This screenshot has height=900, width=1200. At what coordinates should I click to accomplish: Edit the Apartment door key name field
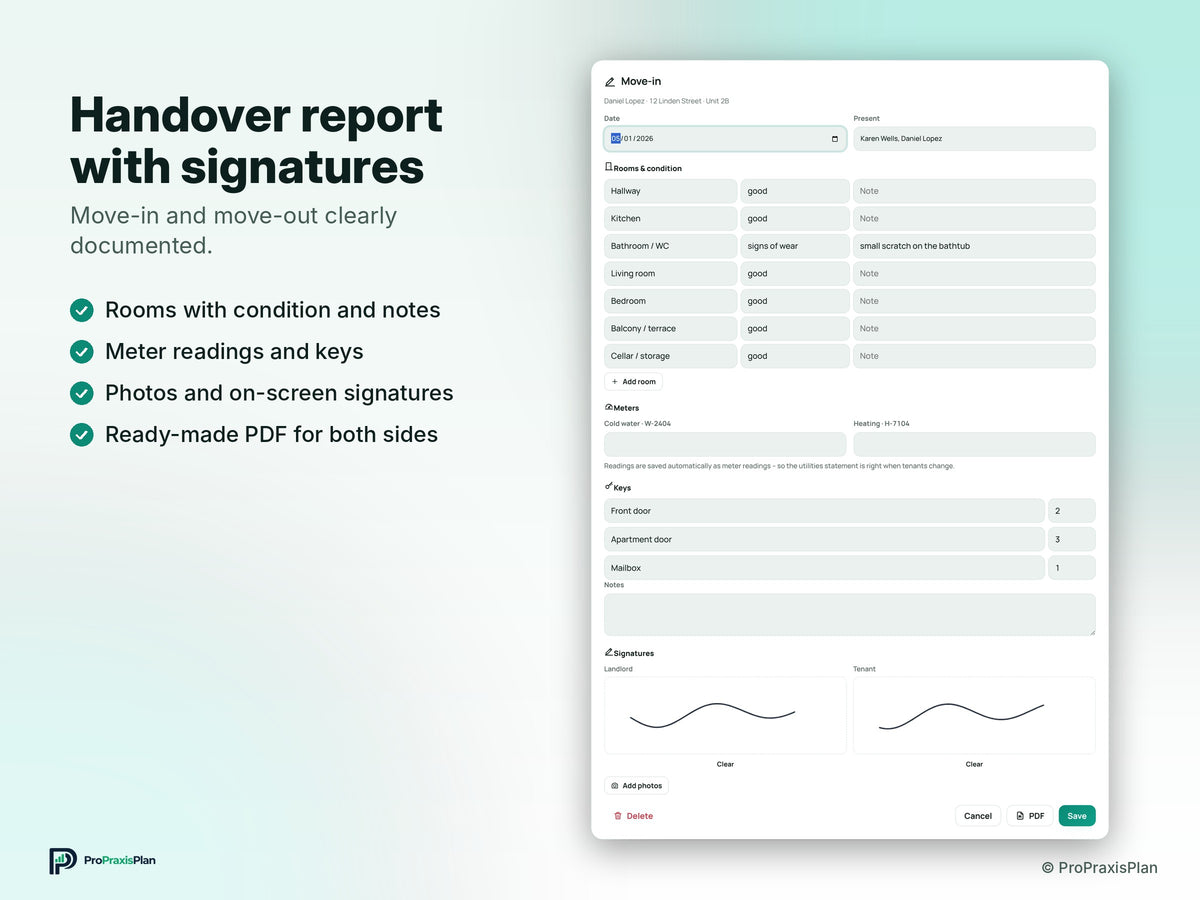coord(824,540)
